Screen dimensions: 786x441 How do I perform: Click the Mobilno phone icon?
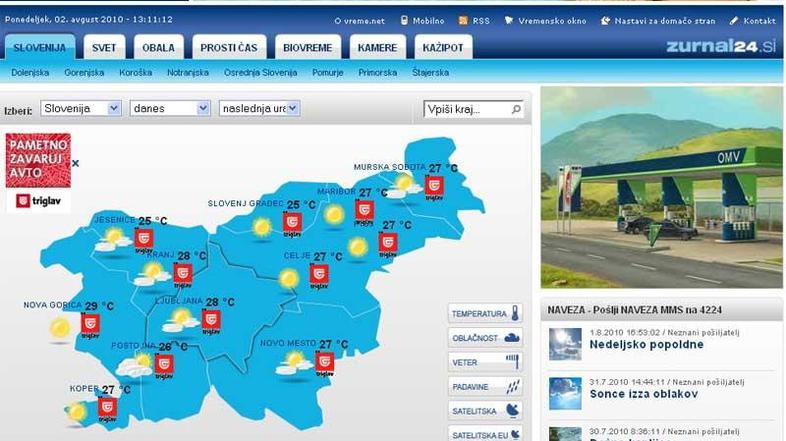pyautogui.click(x=404, y=21)
